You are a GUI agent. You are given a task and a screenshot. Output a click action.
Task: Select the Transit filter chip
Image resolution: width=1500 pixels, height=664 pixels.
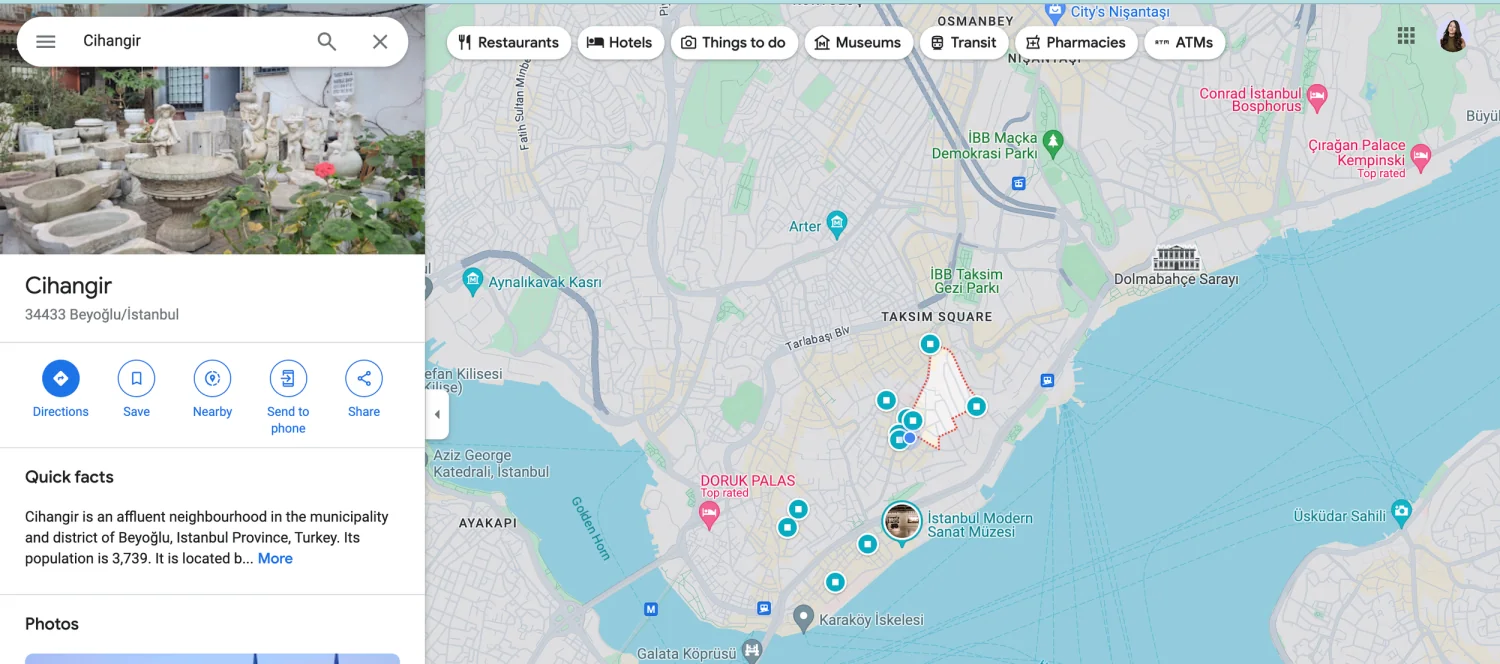(964, 42)
